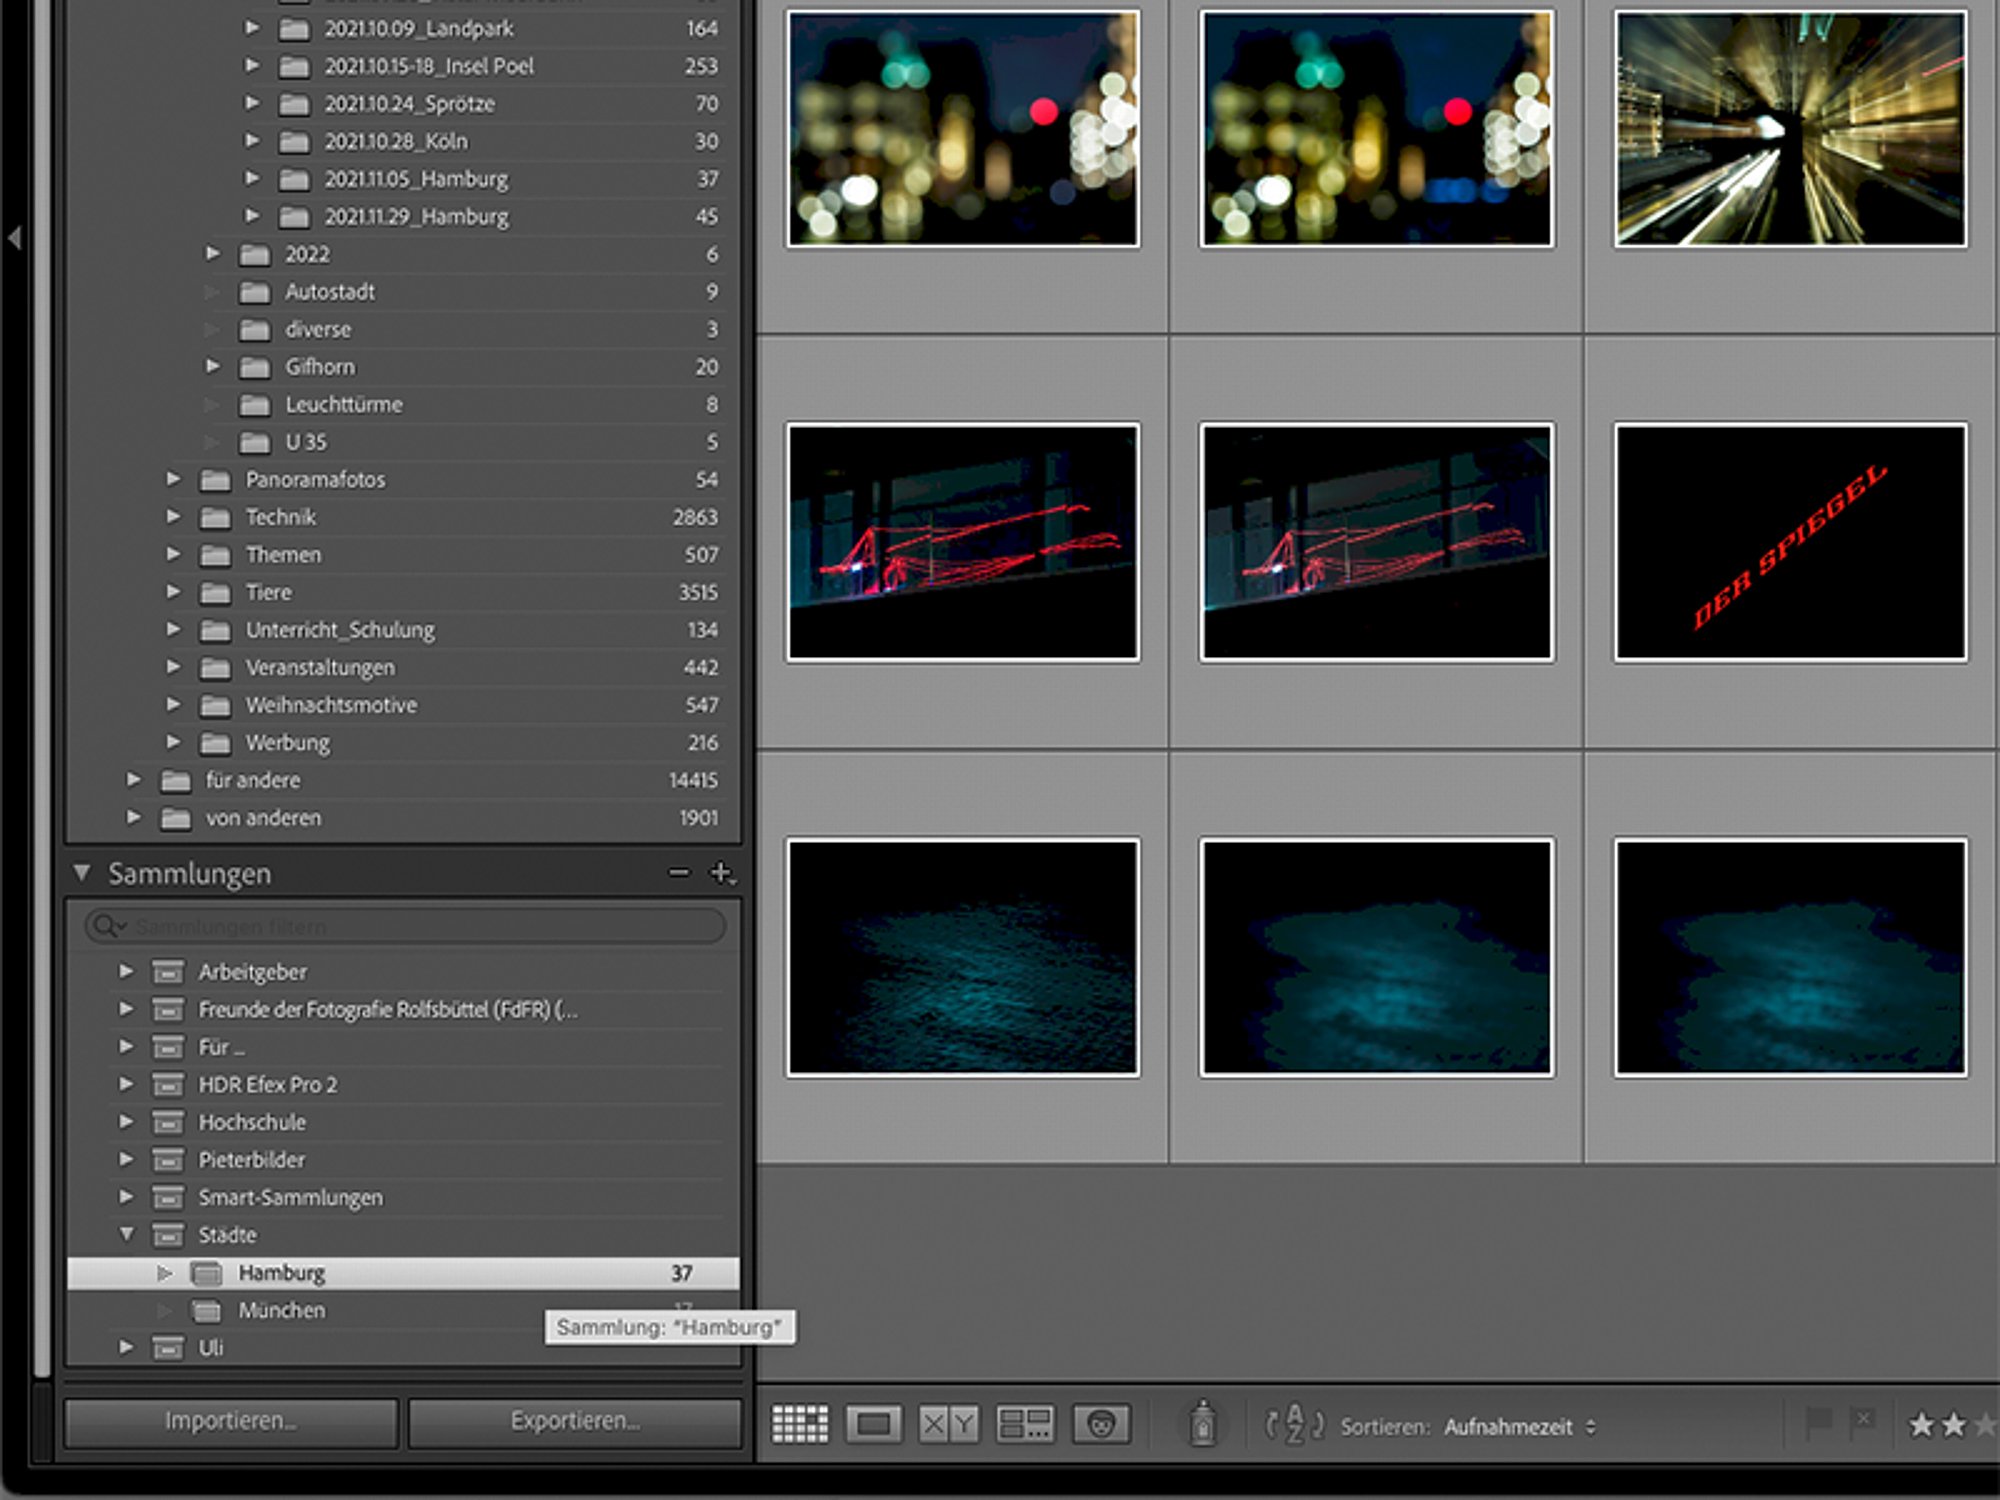Collapse the left panel with edge arrow

(x=14, y=238)
